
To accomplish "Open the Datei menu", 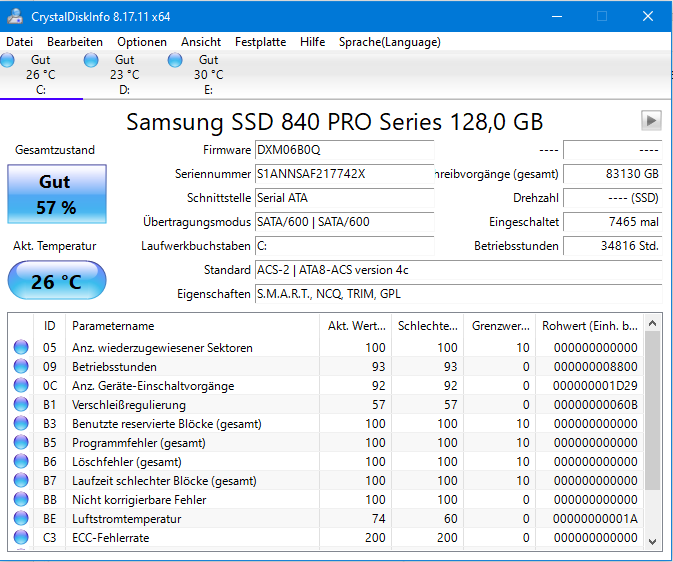I will [19, 42].
